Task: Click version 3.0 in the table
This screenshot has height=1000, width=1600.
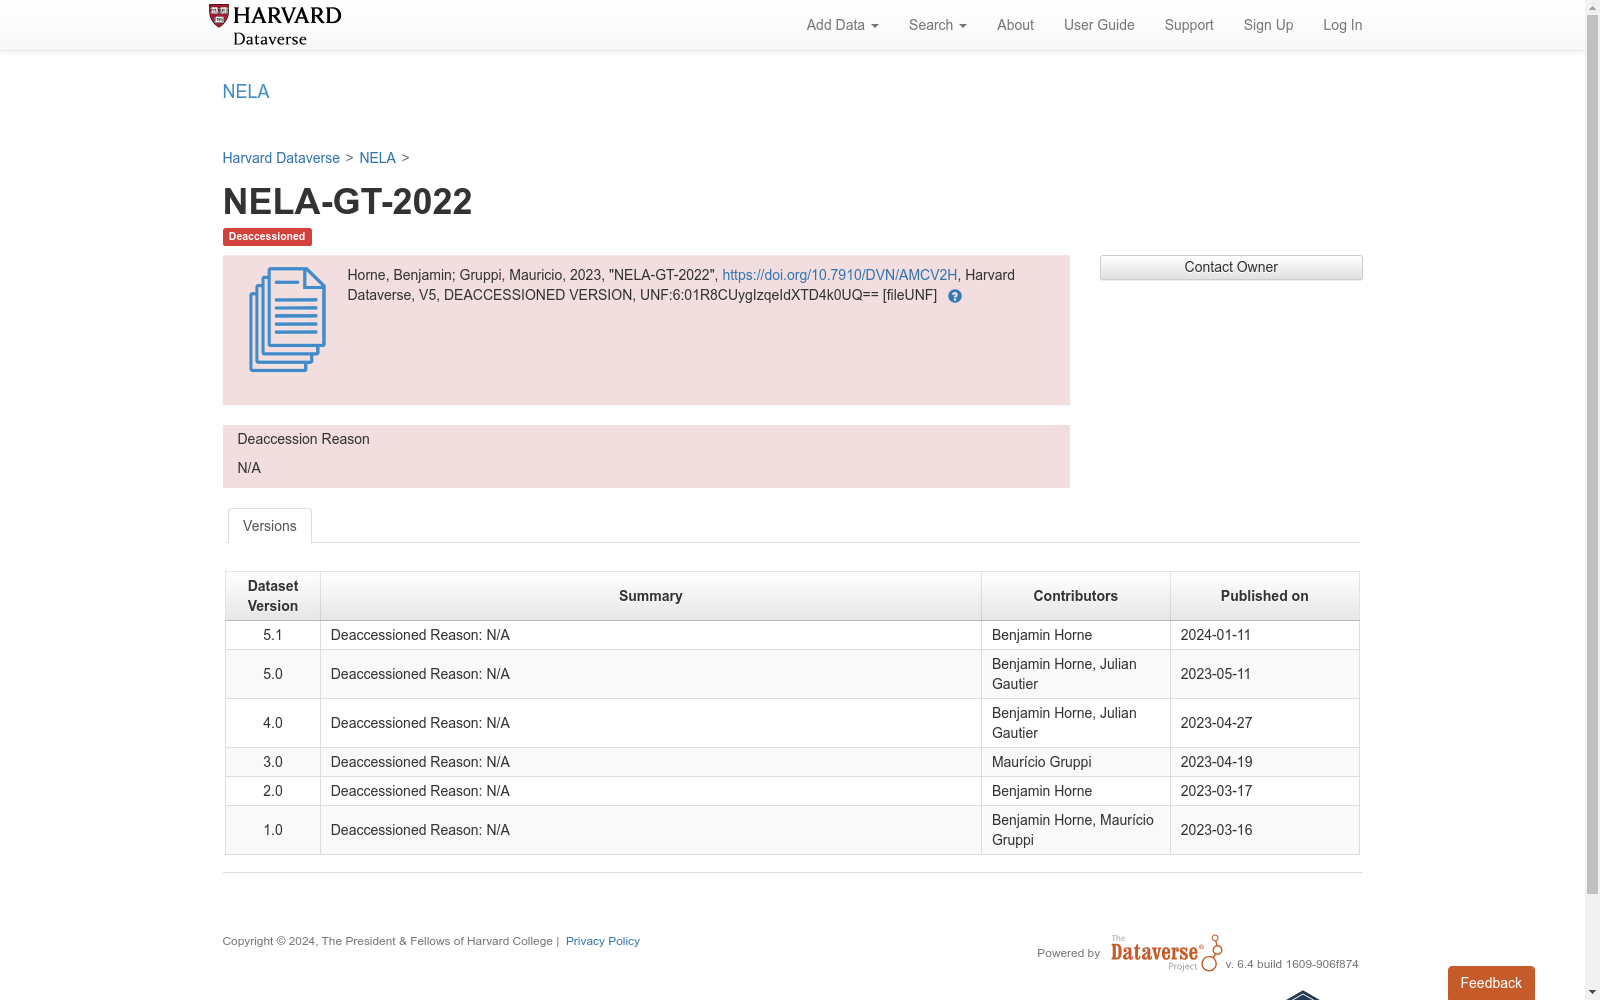Action: click(x=273, y=762)
